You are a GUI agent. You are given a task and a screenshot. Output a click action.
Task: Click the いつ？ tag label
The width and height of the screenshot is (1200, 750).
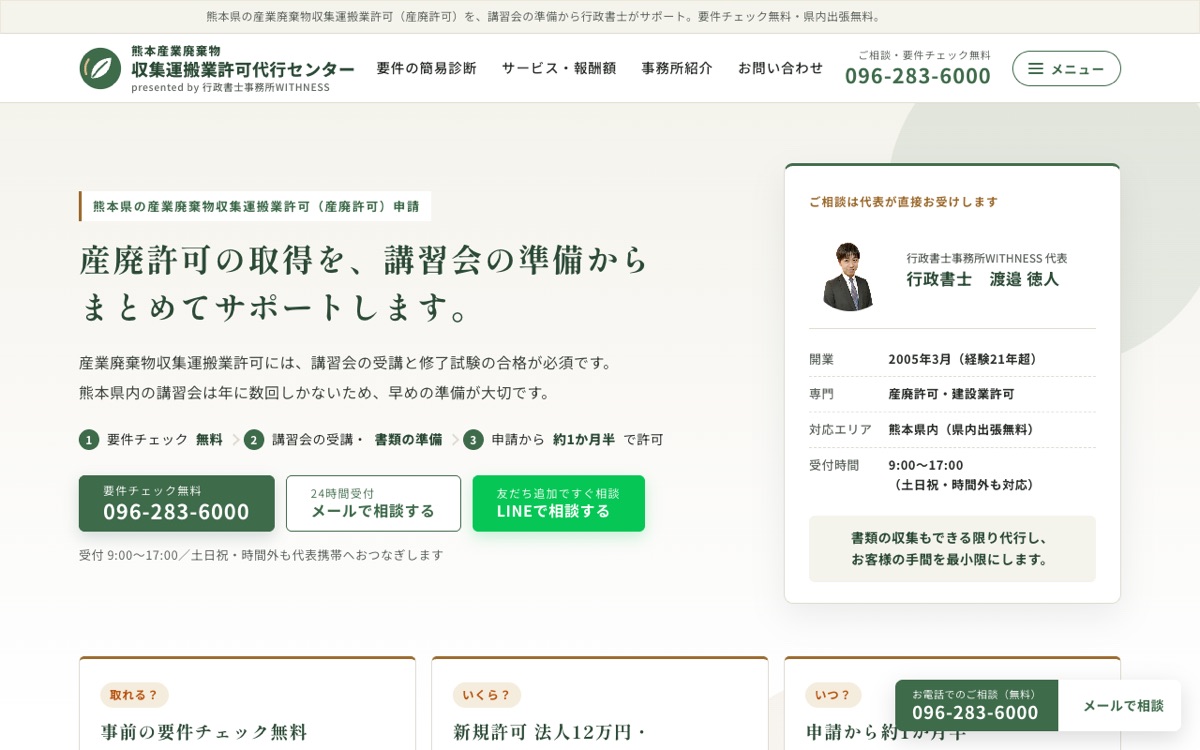[833, 695]
